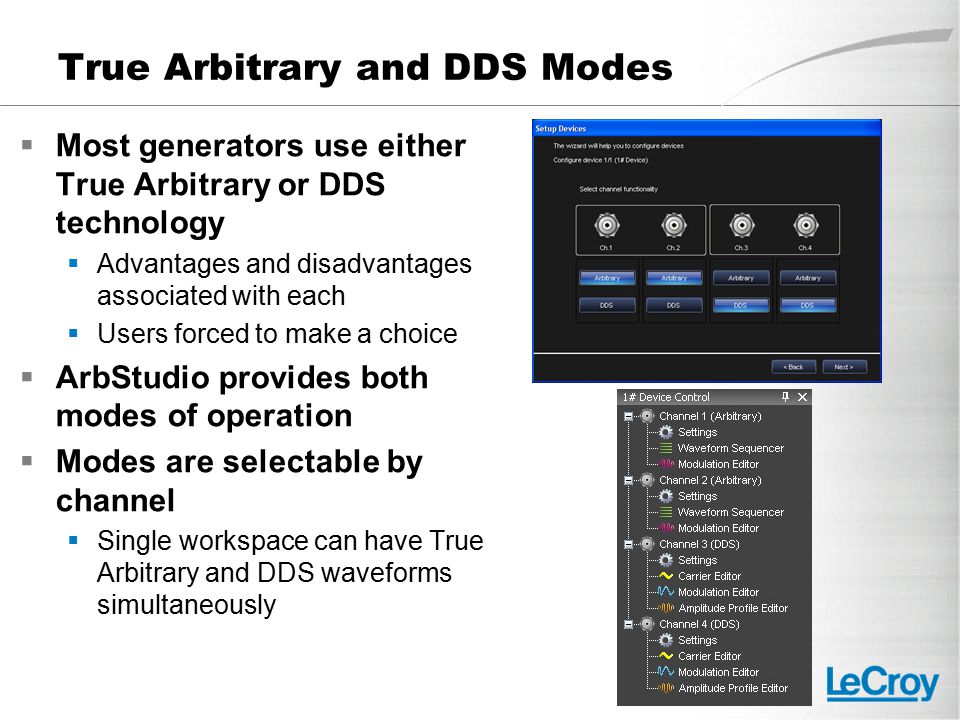Open Channel 1 Waveform Sequencer icon
This screenshot has width=960, height=720.
pyautogui.click(x=666, y=448)
